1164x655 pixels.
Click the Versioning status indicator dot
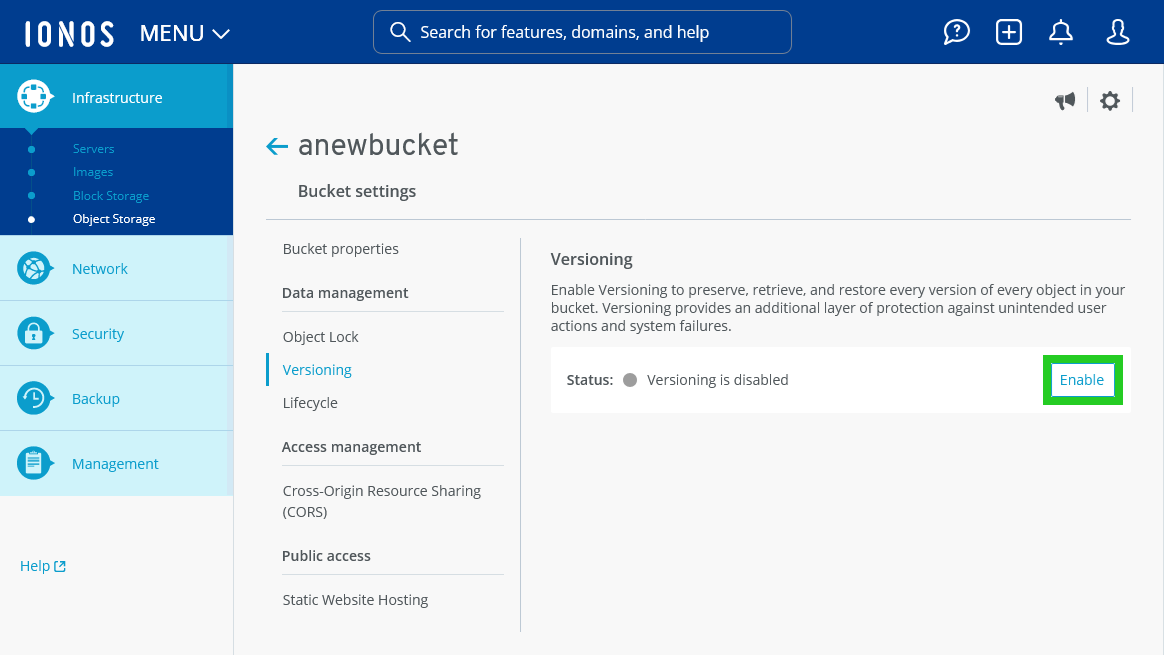coord(630,379)
